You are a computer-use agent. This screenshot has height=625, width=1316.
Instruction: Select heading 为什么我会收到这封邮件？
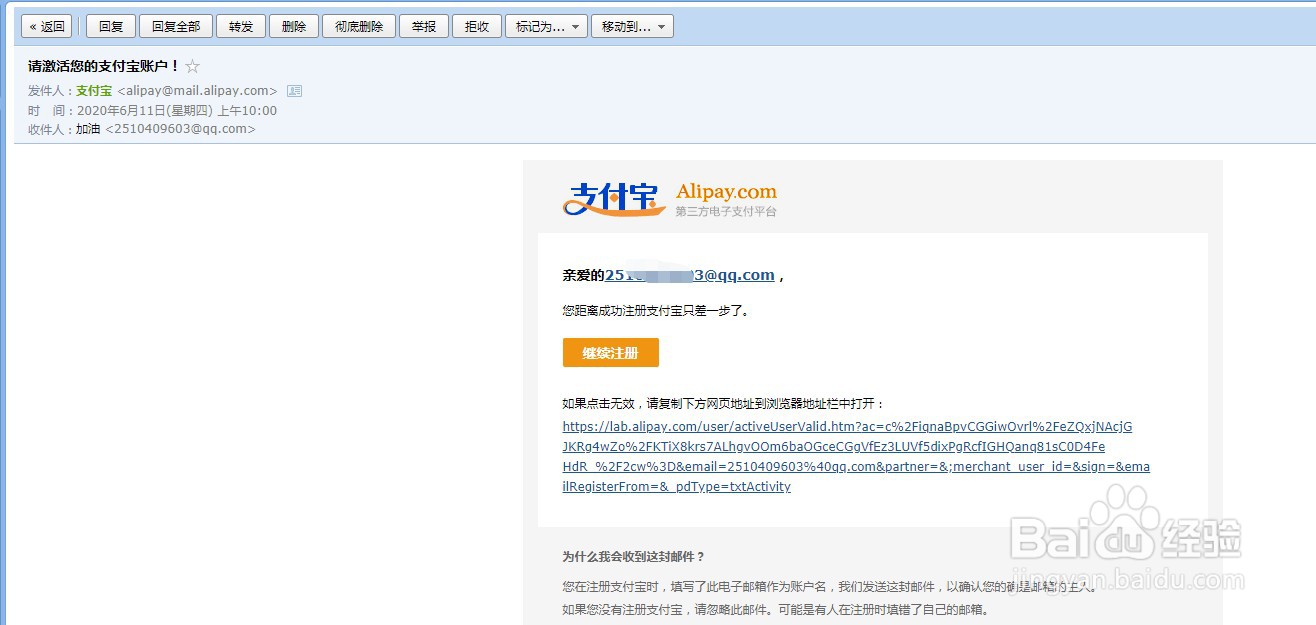point(634,557)
